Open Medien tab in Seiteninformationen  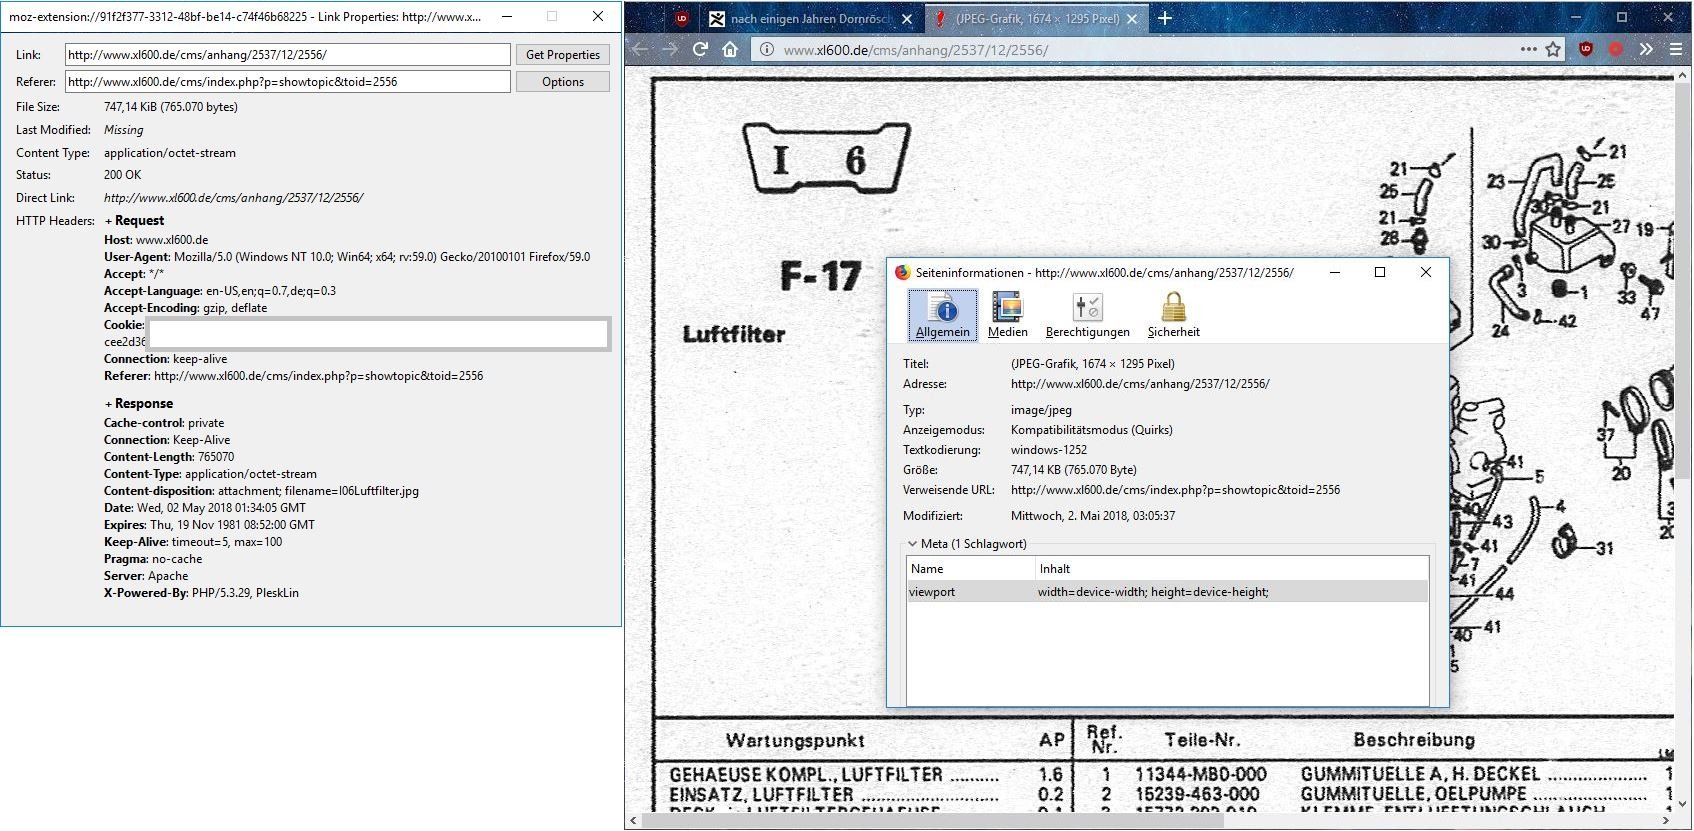[1007, 315]
